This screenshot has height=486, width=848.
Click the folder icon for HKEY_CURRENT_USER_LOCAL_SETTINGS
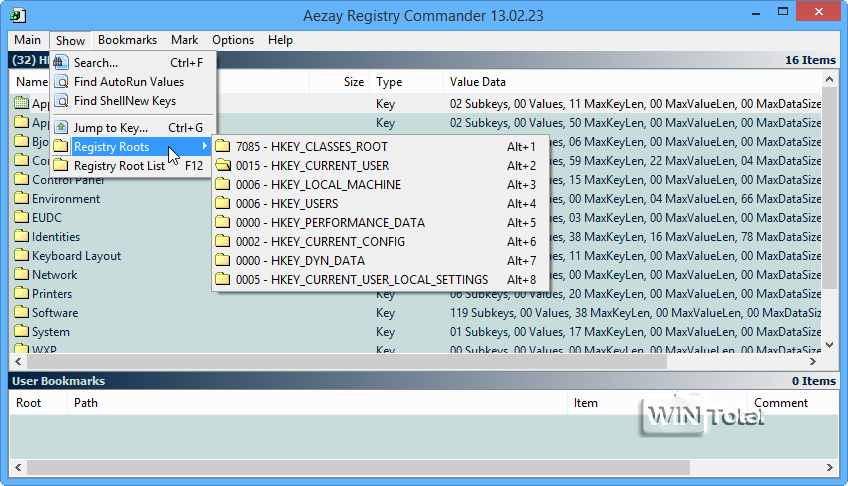[x=223, y=279]
